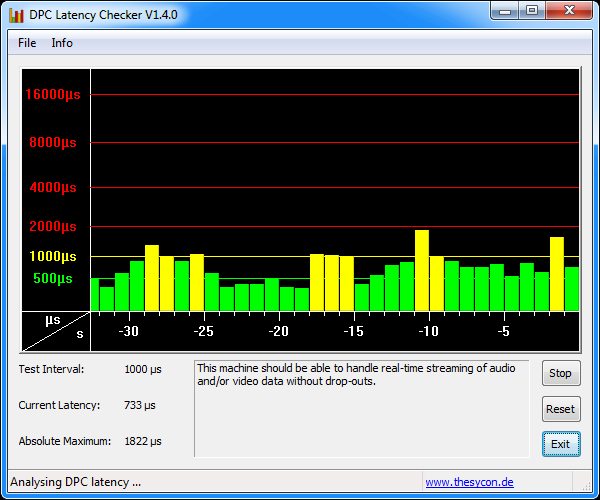600x500 pixels.
Task: Click the Absolute Maximum label
Action: (x=65, y=441)
